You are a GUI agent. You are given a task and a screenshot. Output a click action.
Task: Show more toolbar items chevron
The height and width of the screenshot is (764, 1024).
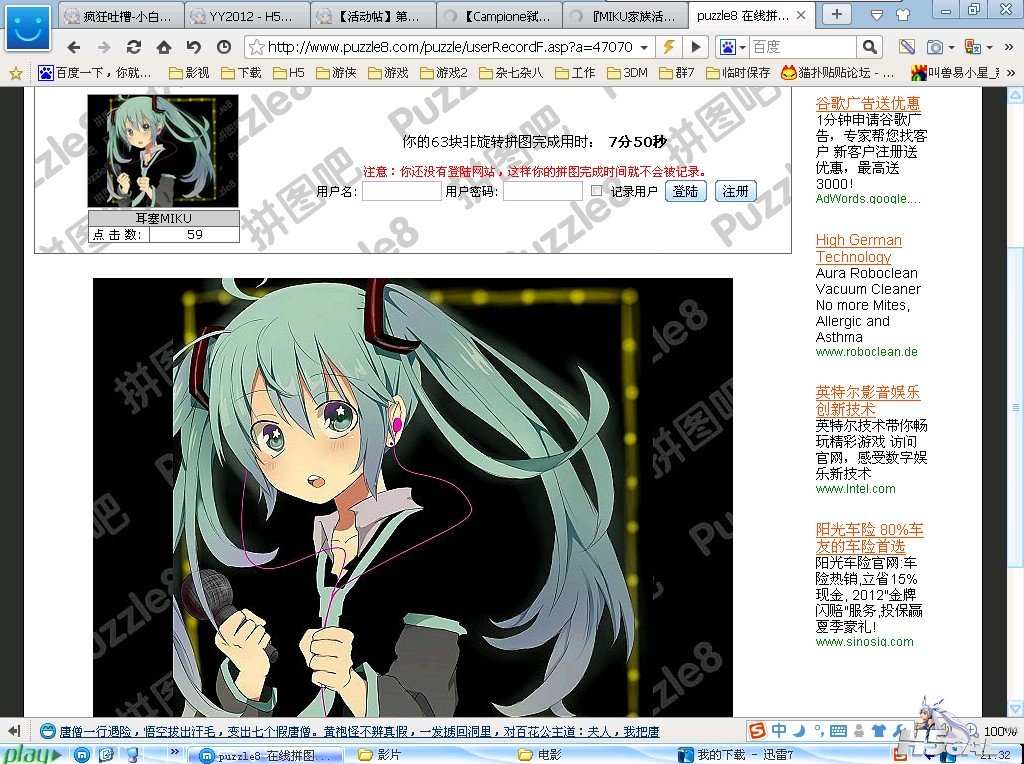[x=1010, y=48]
